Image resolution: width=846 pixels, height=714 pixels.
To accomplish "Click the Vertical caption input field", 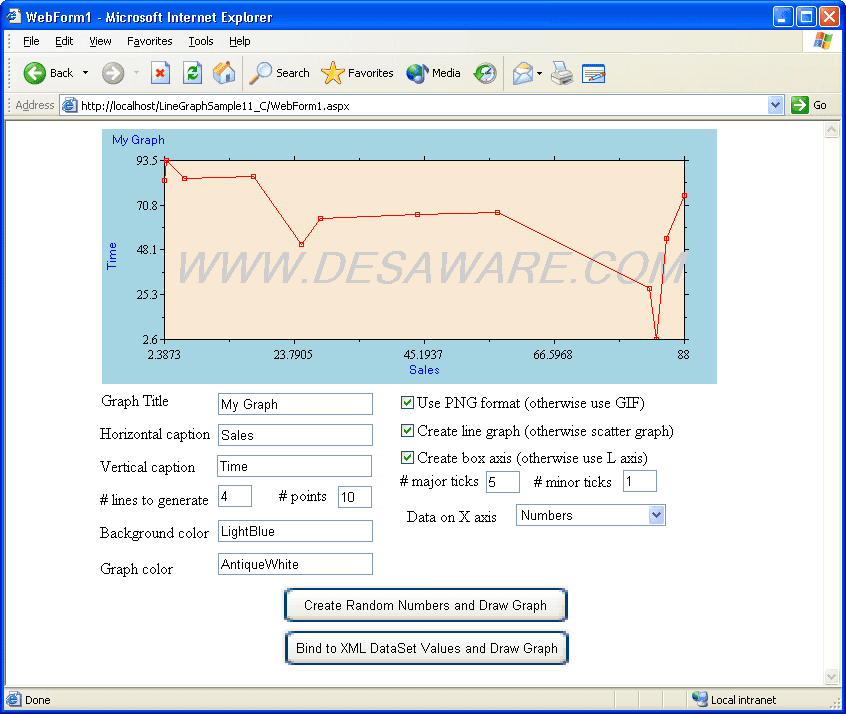I will 295,466.
